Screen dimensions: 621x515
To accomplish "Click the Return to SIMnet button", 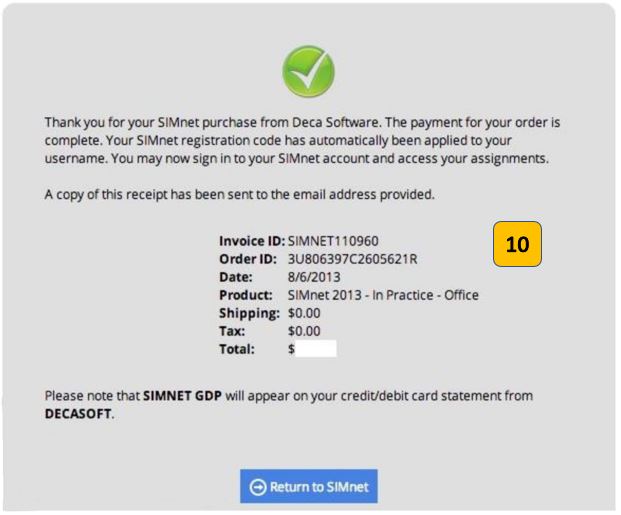I will click(x=309, y=486).
